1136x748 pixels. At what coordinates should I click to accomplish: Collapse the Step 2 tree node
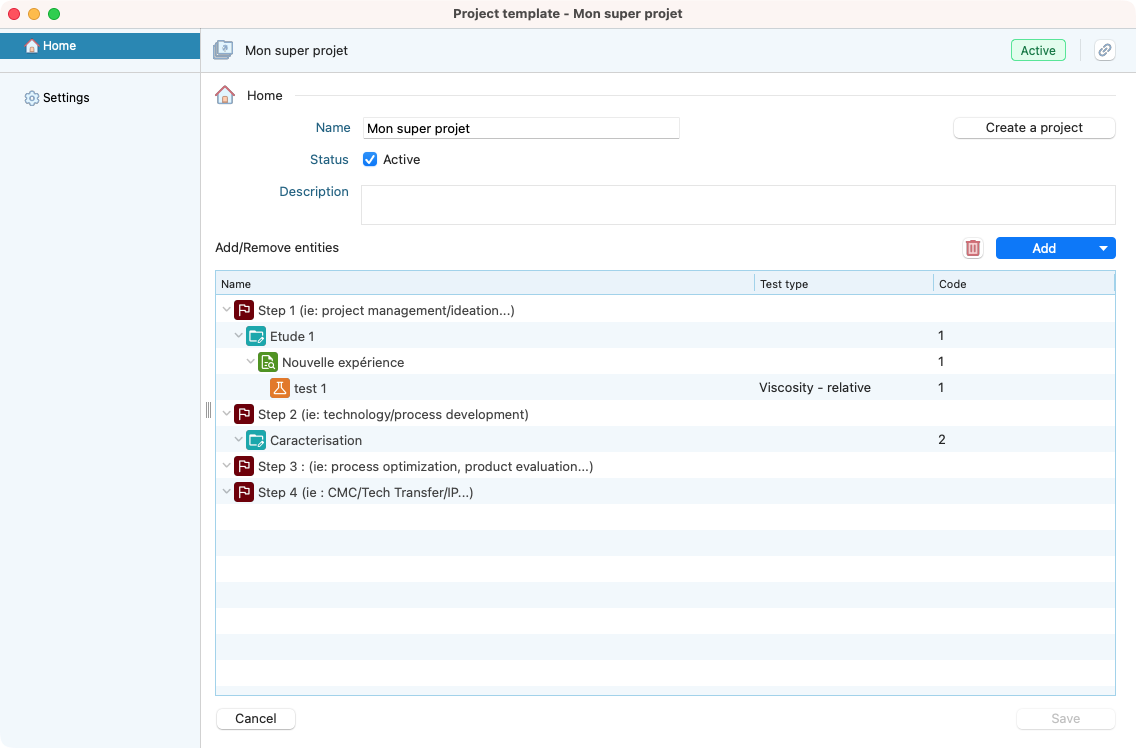[226, 414]
